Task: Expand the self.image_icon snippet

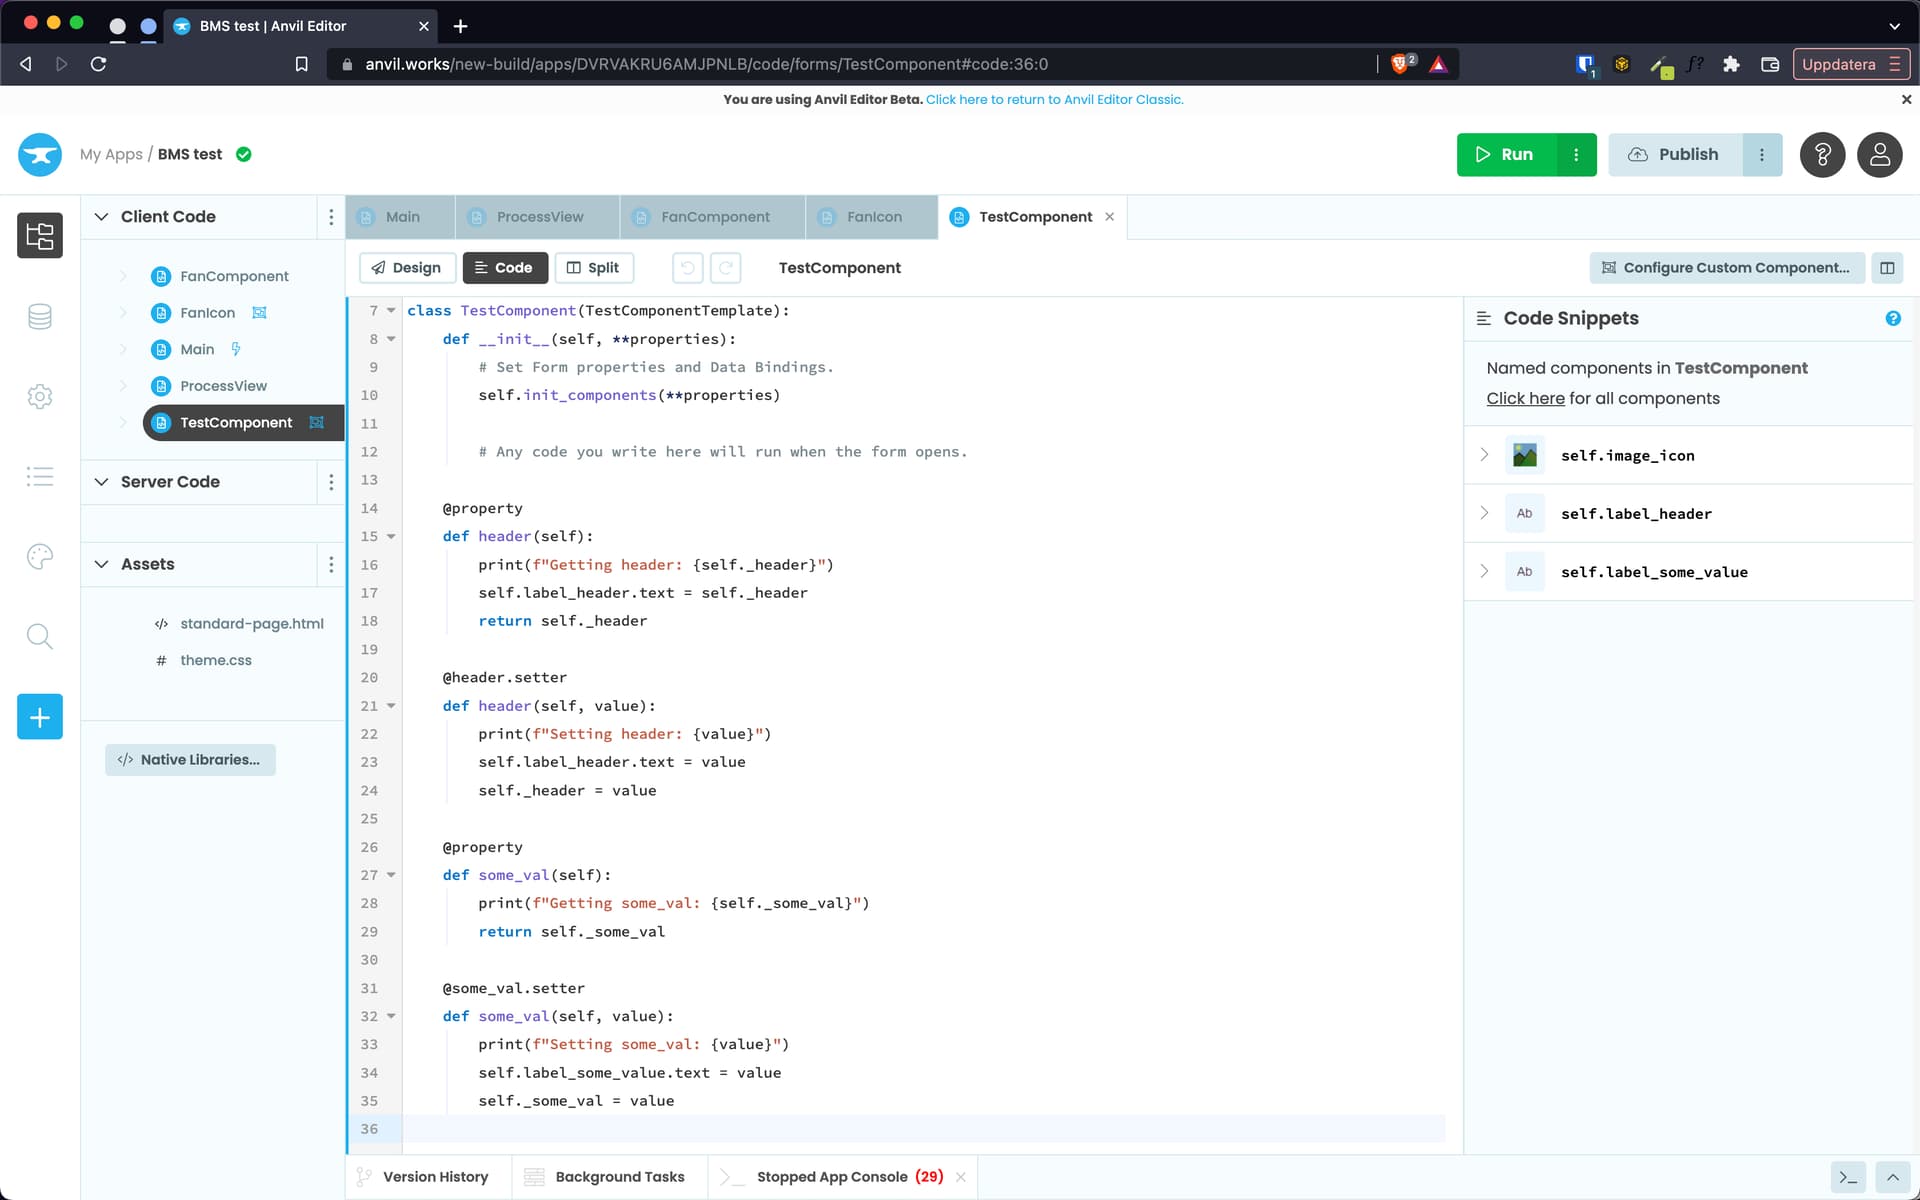Action: click(1484, 455)
